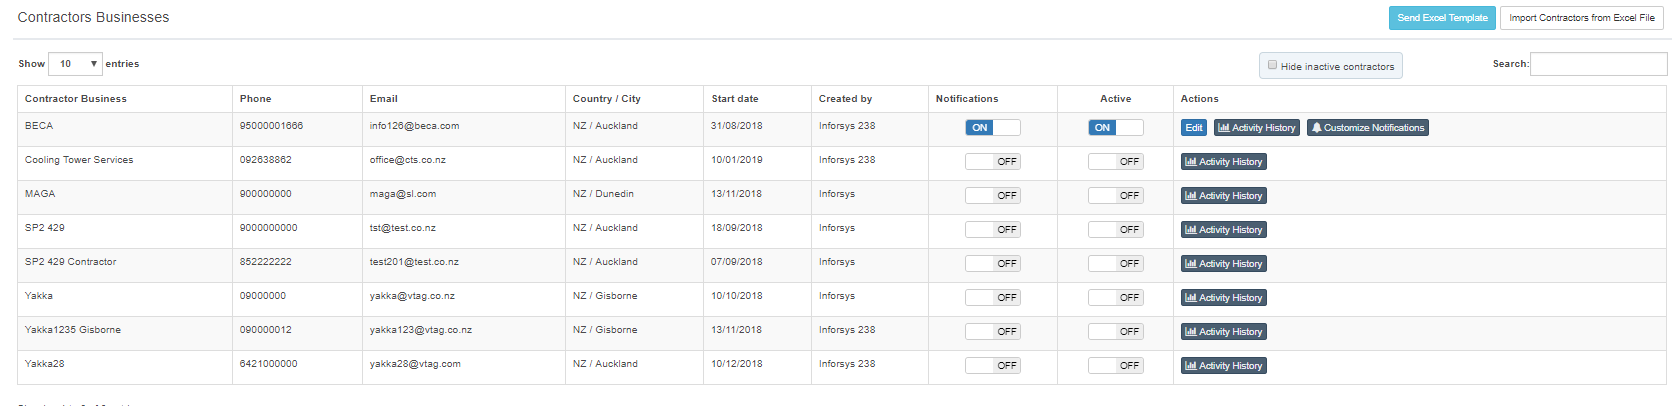Open Activity History for SP2 429 Contractor
The width and height of the screenshot is (1674, 406).
coord(1223,264)
